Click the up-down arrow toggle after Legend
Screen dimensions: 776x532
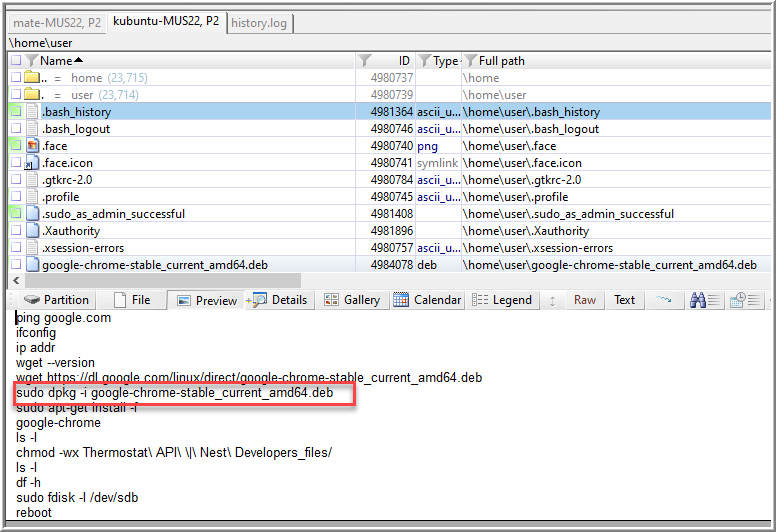tap(552, 300)
